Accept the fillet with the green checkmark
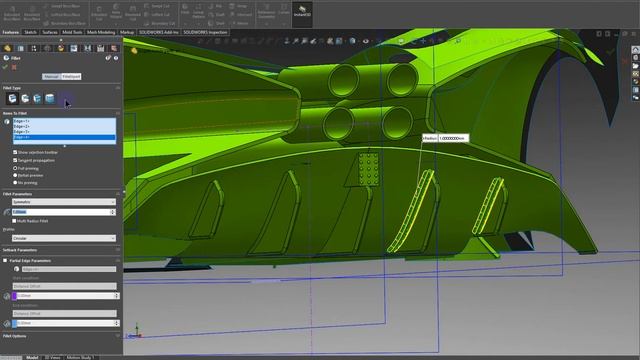This screenshot has height=360, width=640. [5, 67]
